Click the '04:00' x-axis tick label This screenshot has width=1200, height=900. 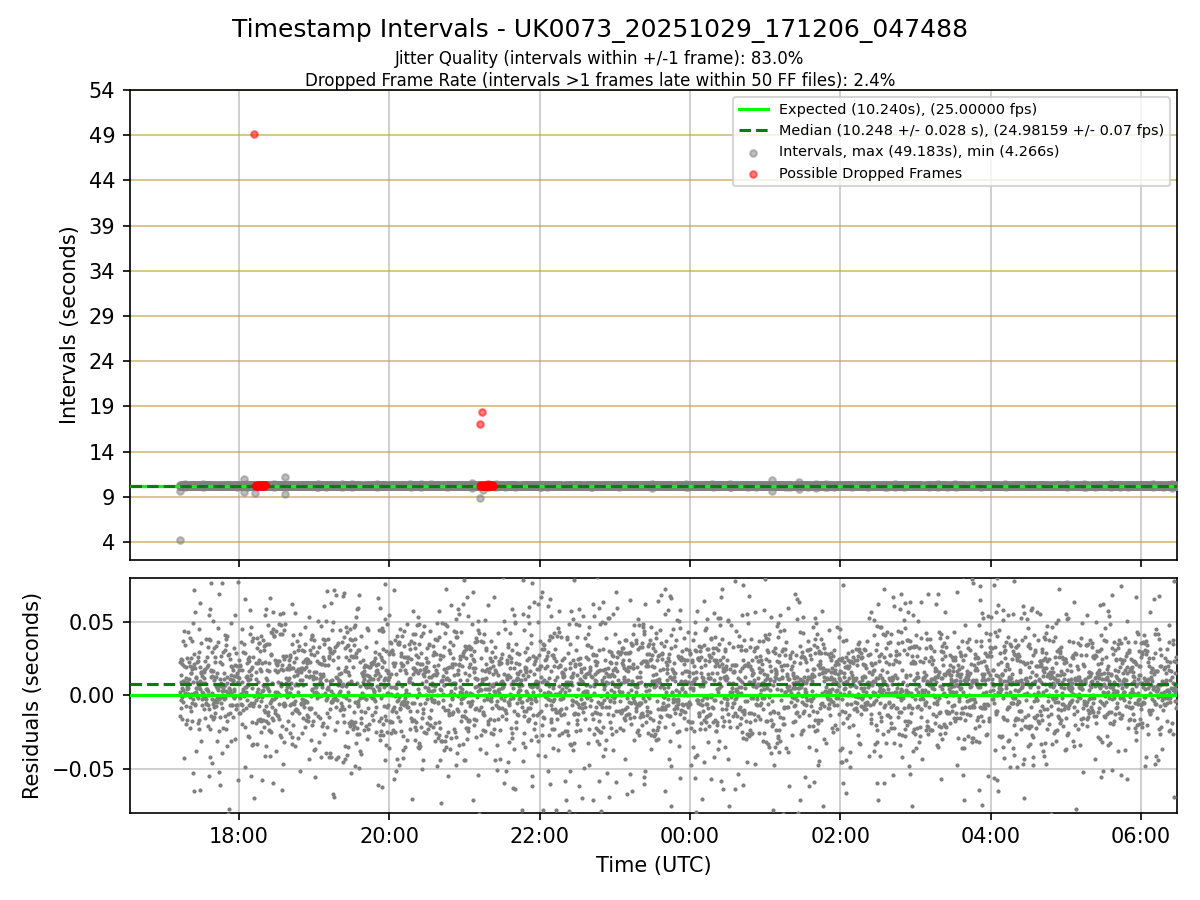991,835
